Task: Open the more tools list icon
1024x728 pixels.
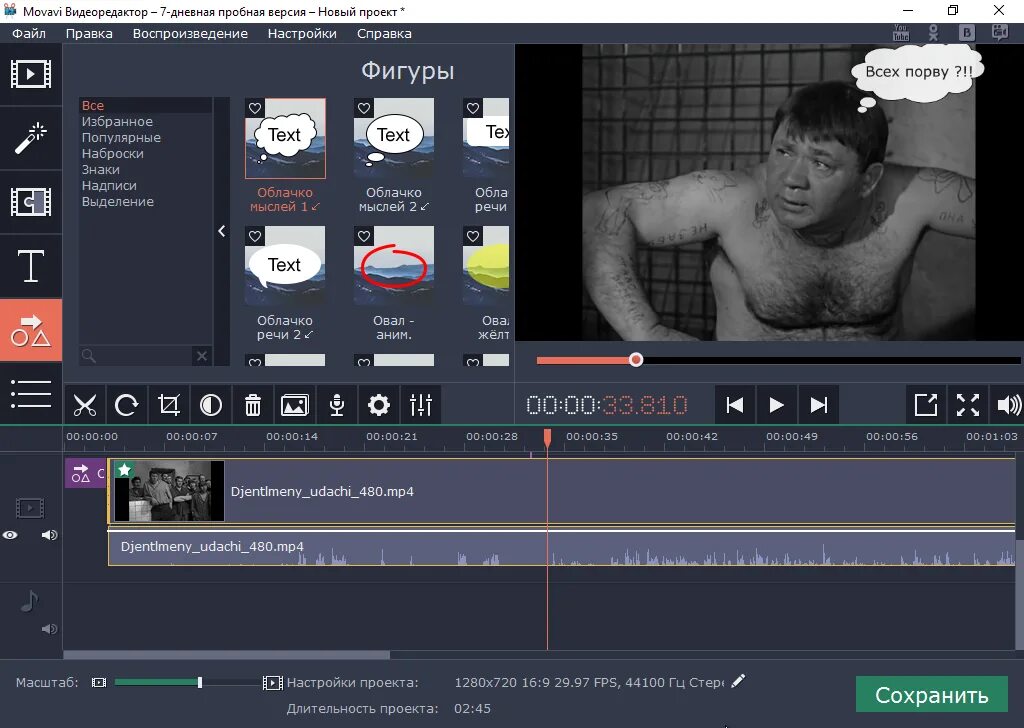Action: coord(31,394)
